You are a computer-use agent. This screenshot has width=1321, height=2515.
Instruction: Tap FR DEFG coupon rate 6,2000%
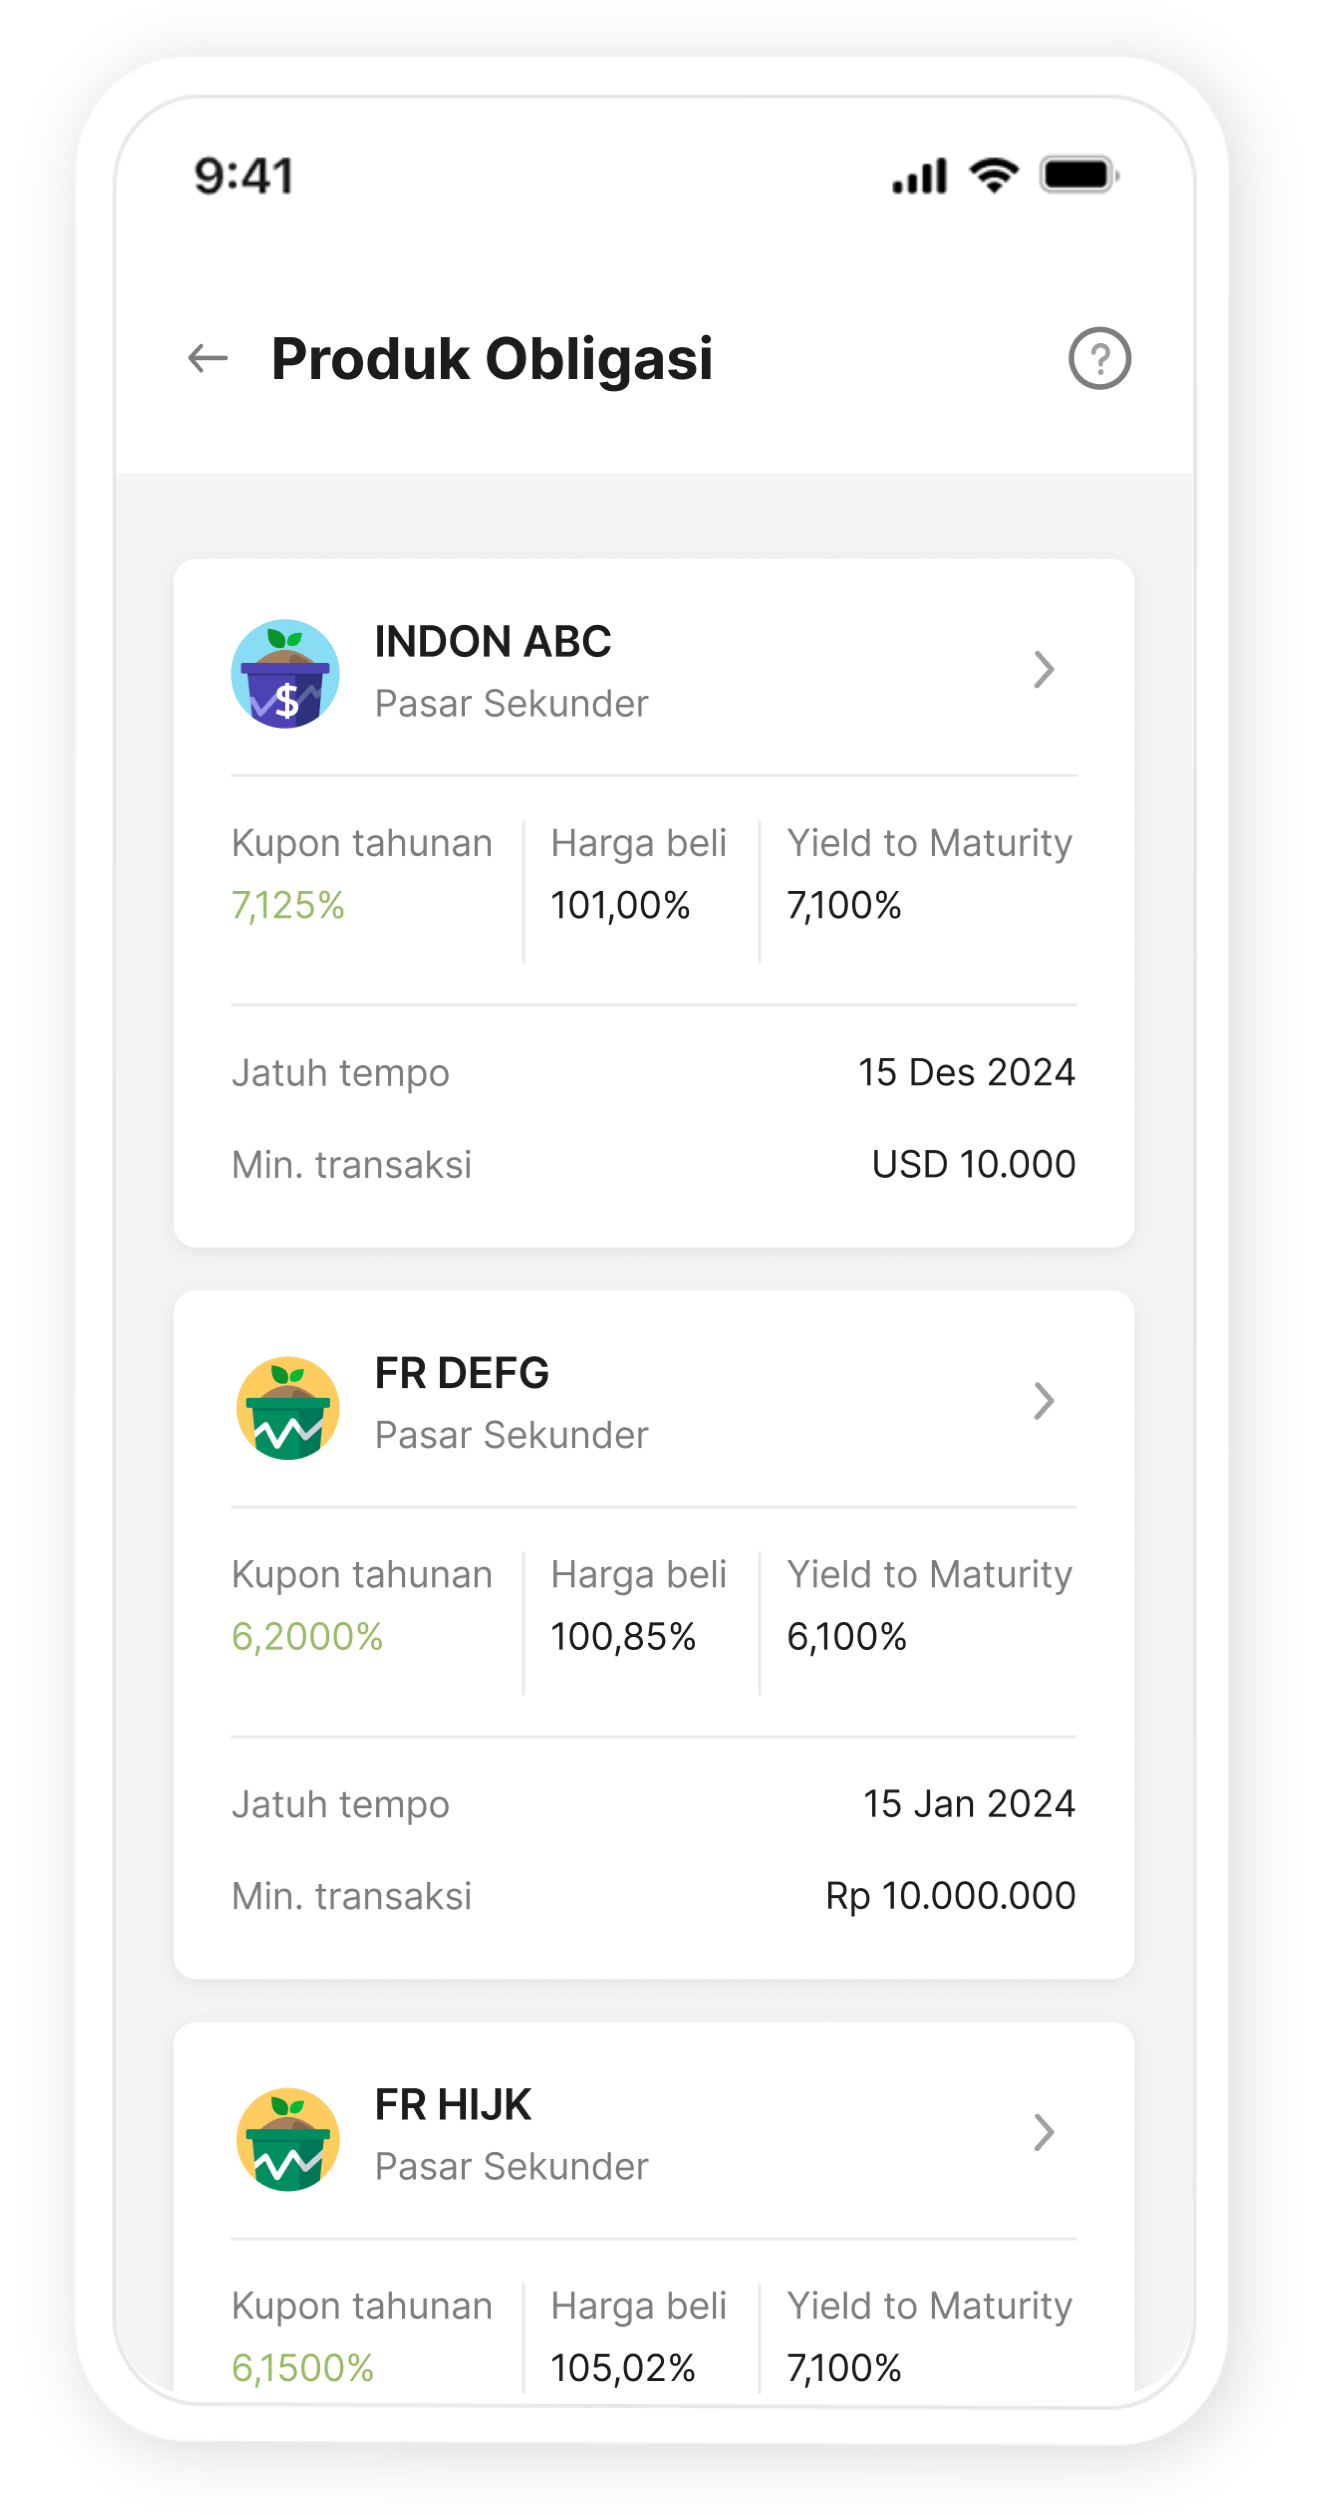tap(307, 1636)
